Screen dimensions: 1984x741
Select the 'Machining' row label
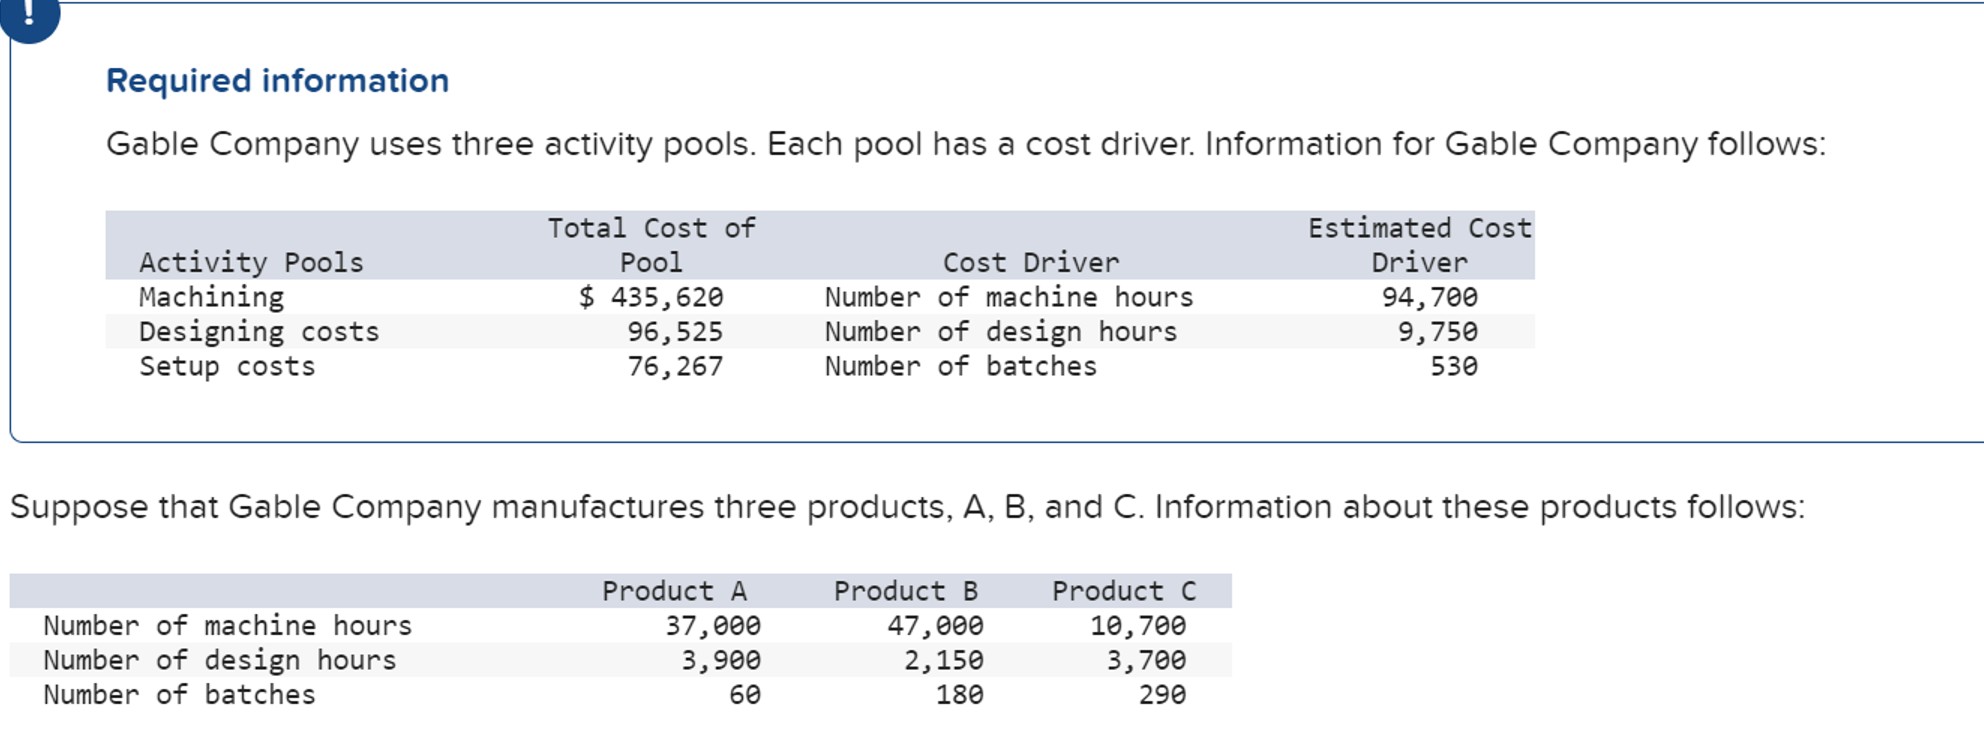click(211, 297)
